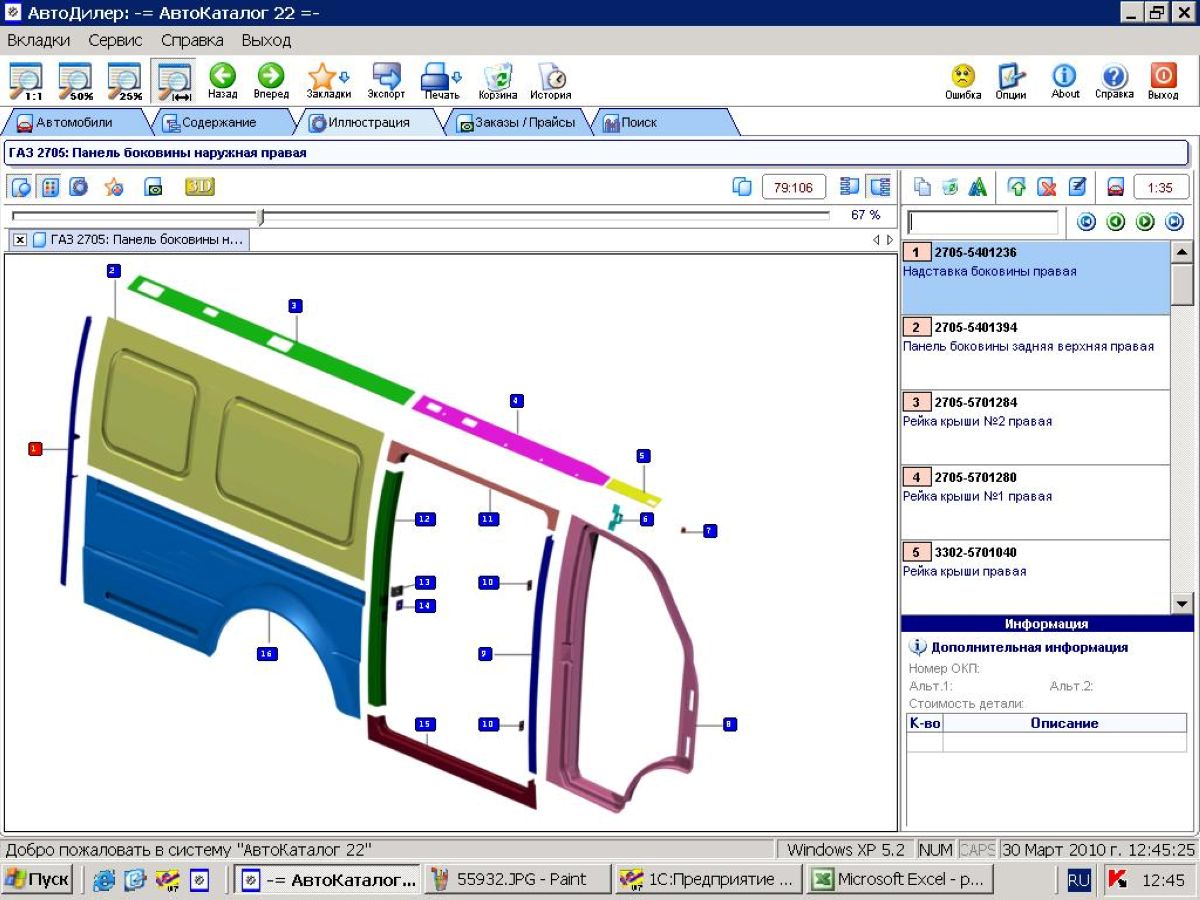Click the 79:106 illustration counter
Viewport: 1200px width, 900px height.
click(x=794, y=187)
